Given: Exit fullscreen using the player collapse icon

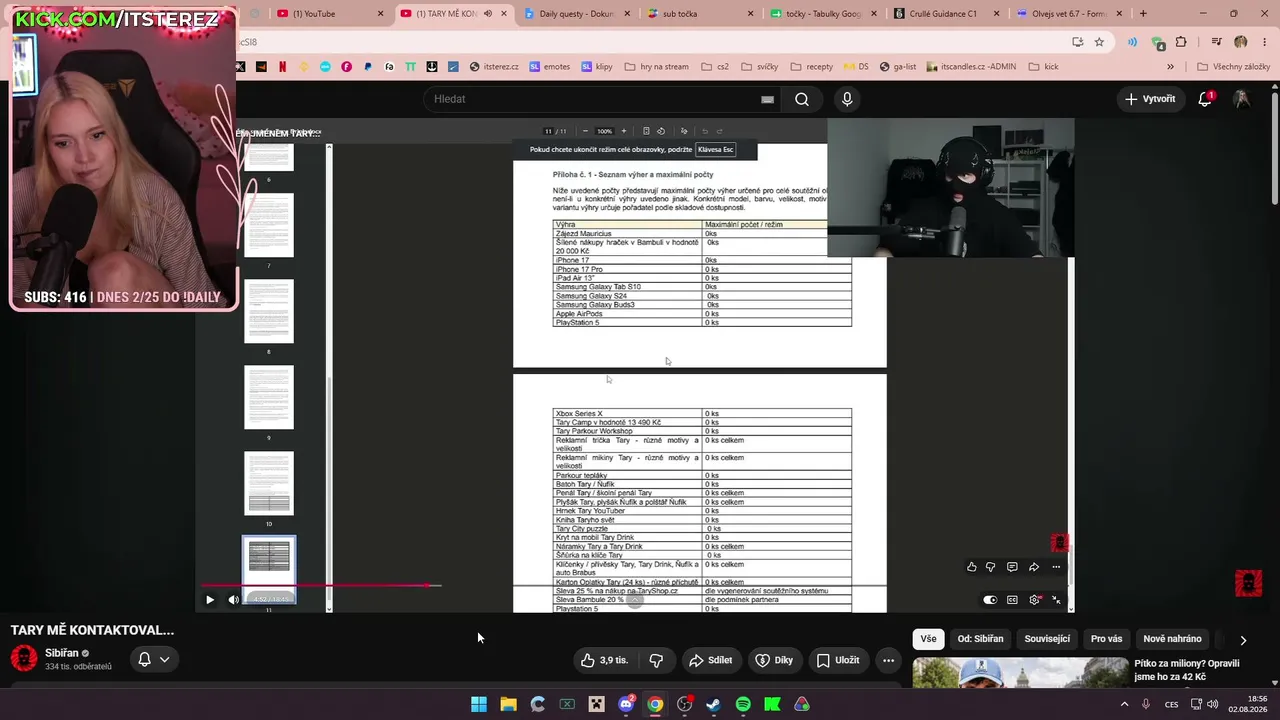Looking at the screenshot, I should (1056, 600).
